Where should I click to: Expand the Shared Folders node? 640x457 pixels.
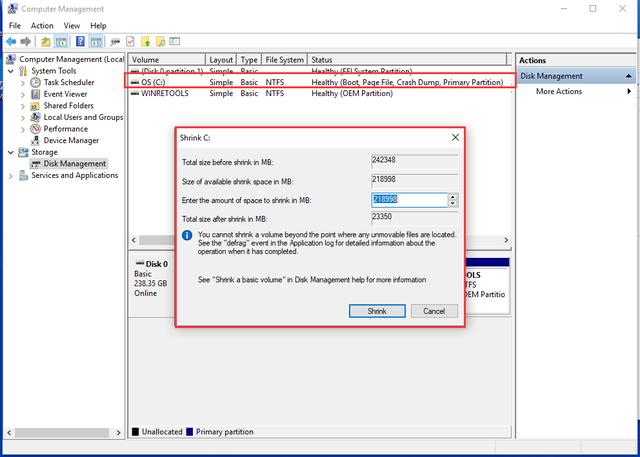coord(23,106)
